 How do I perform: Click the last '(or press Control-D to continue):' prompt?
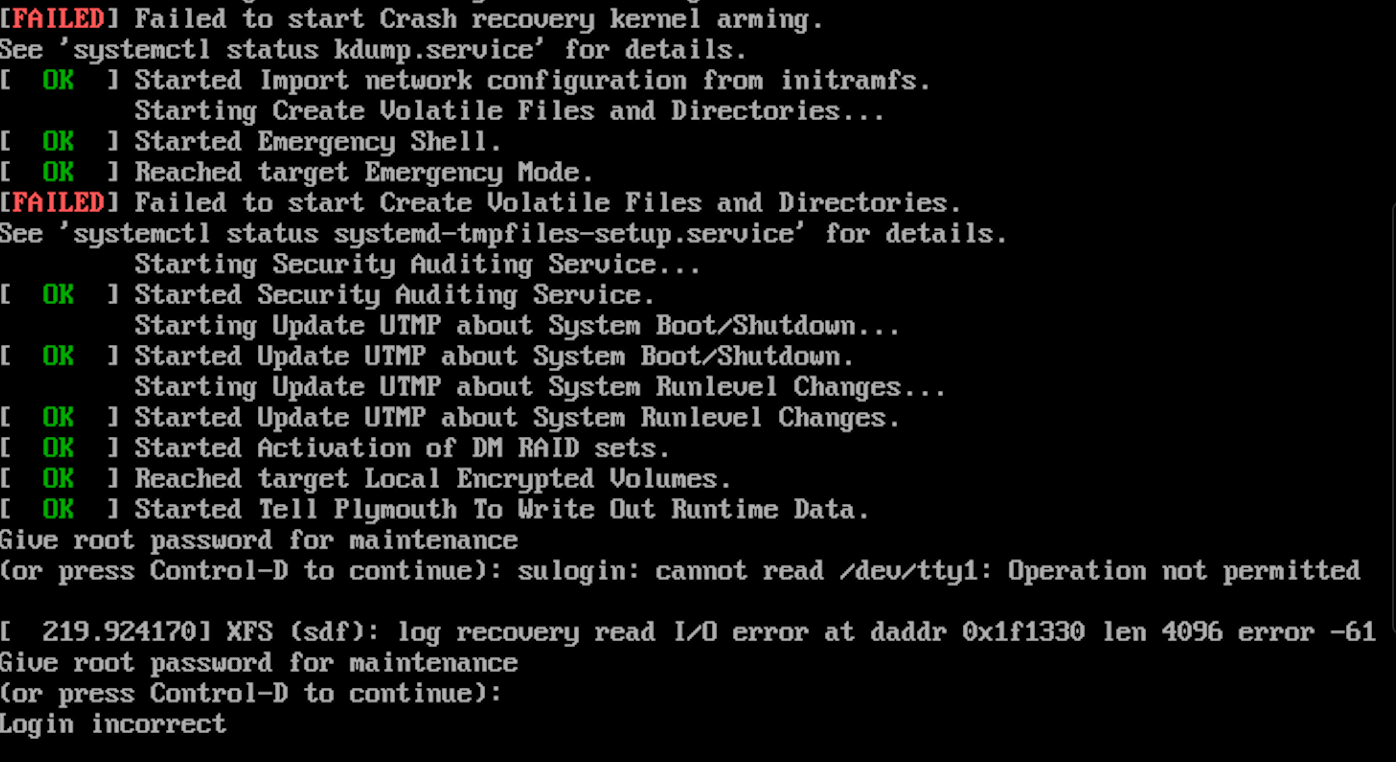click(x=251, y=693)
